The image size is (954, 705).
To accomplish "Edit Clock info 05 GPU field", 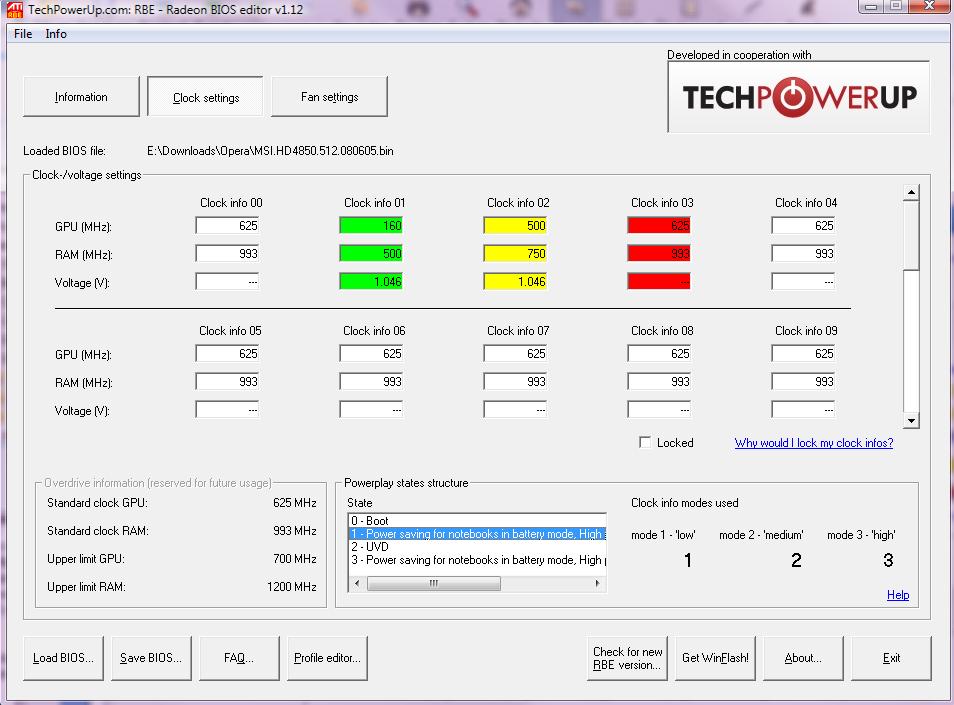I will 228,353.
